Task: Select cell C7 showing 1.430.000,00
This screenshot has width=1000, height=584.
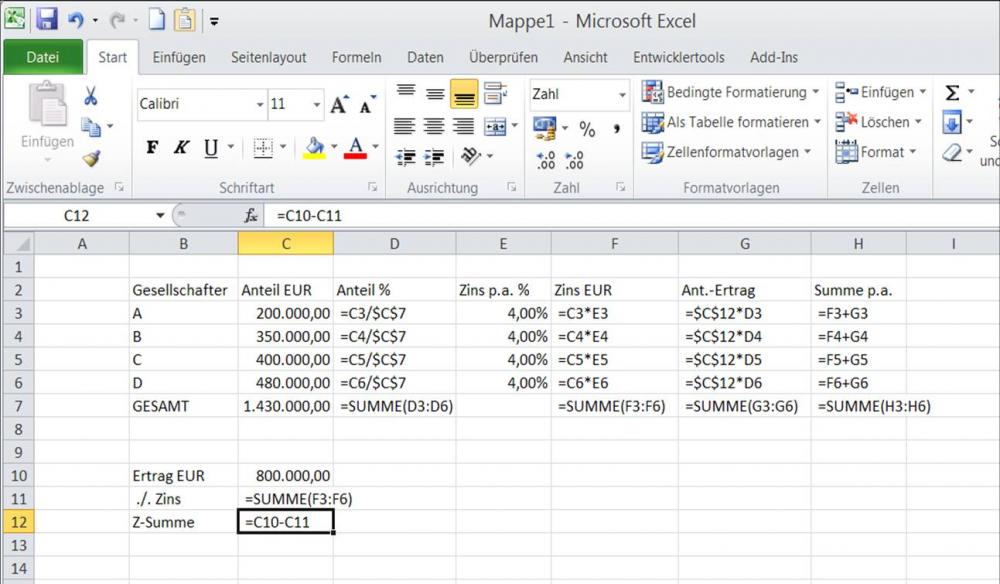Action: point(286,406)
